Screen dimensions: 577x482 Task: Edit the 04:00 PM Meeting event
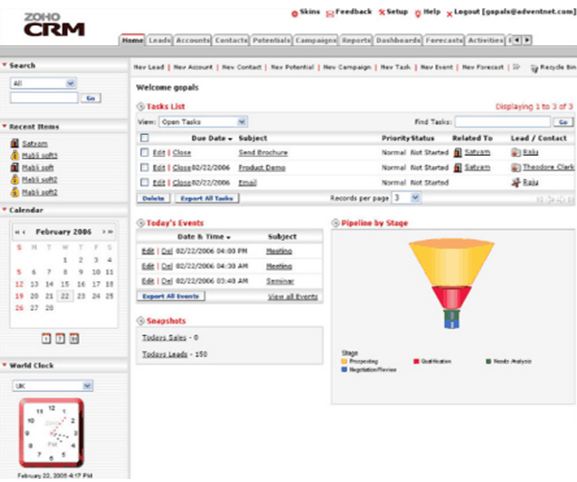tap(148, 251)
